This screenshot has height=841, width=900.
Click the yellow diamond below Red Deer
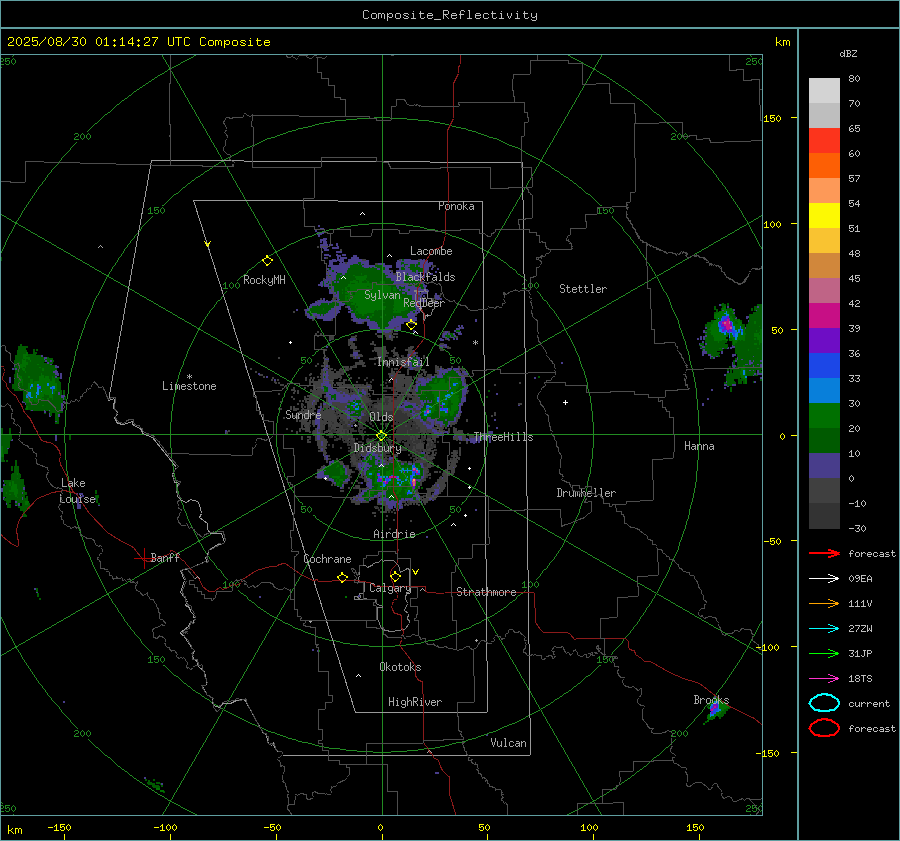411,325
